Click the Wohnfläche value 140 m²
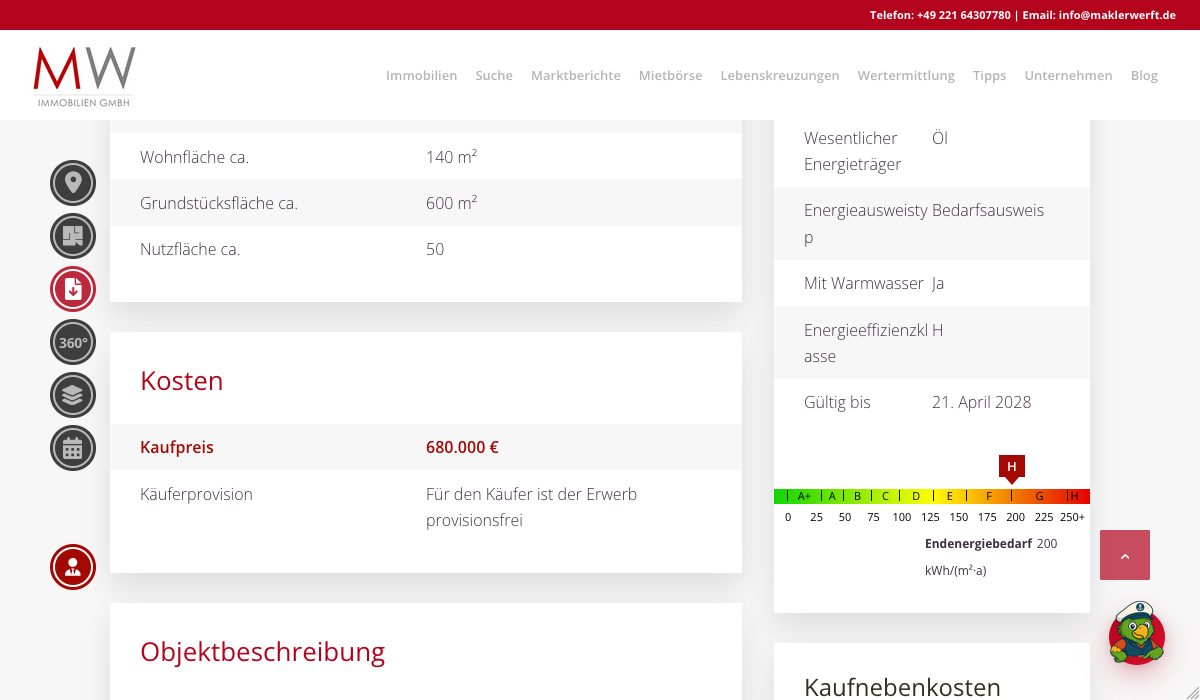Viewport: 1200px width, 700px height. tap(451, 157)
